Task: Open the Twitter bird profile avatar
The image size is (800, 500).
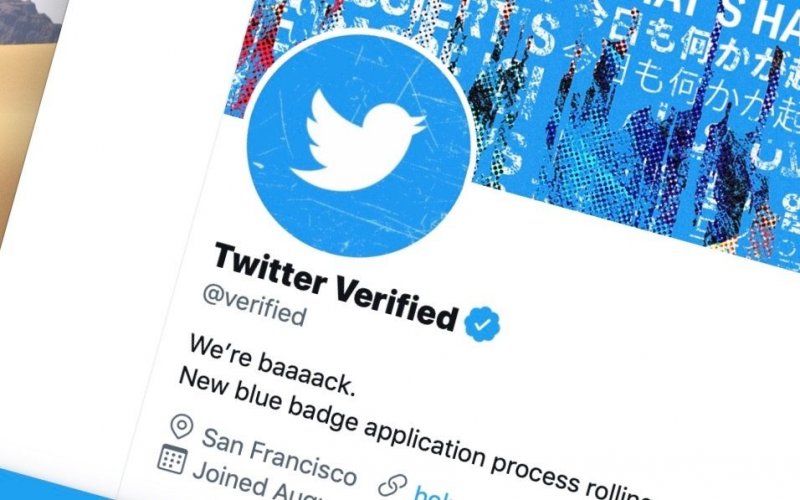Action: point(358,144)
